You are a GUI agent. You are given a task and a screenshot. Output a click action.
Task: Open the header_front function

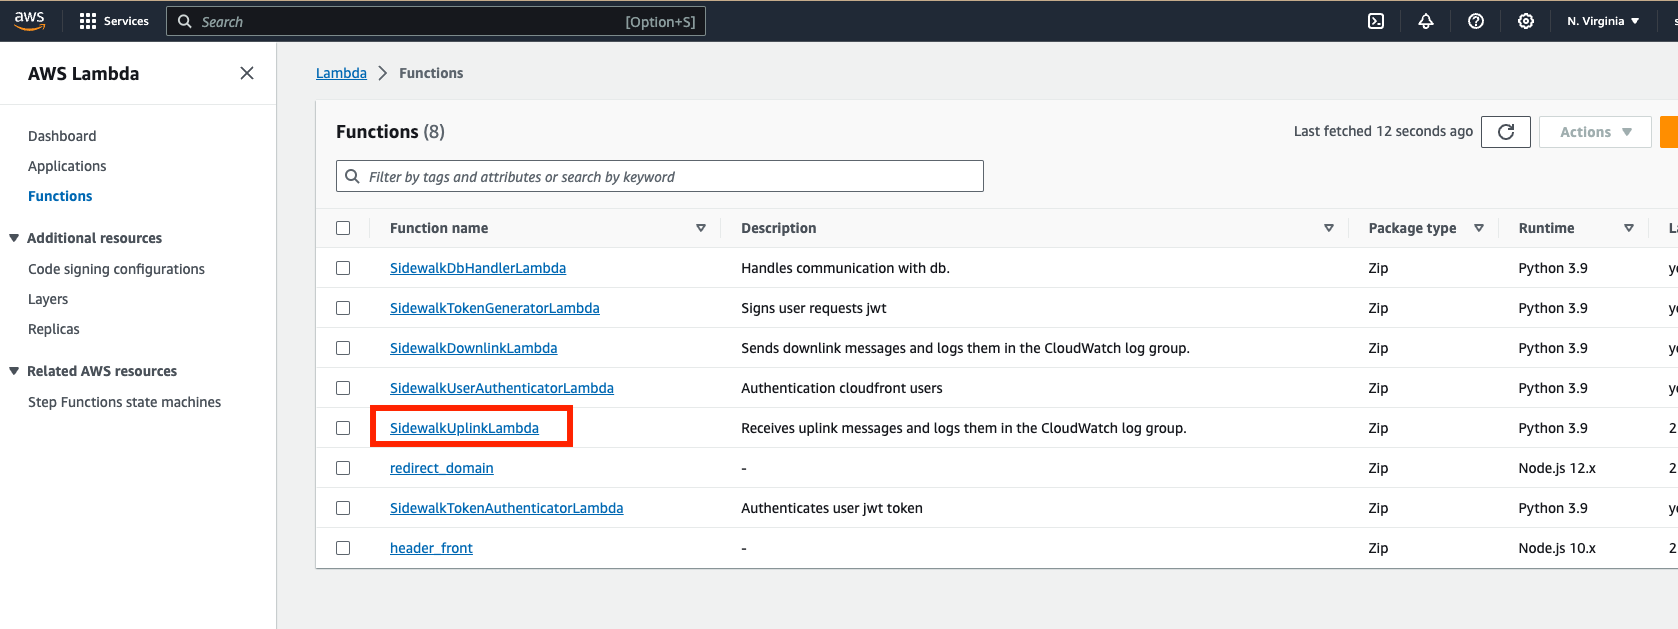coord(431,548)
